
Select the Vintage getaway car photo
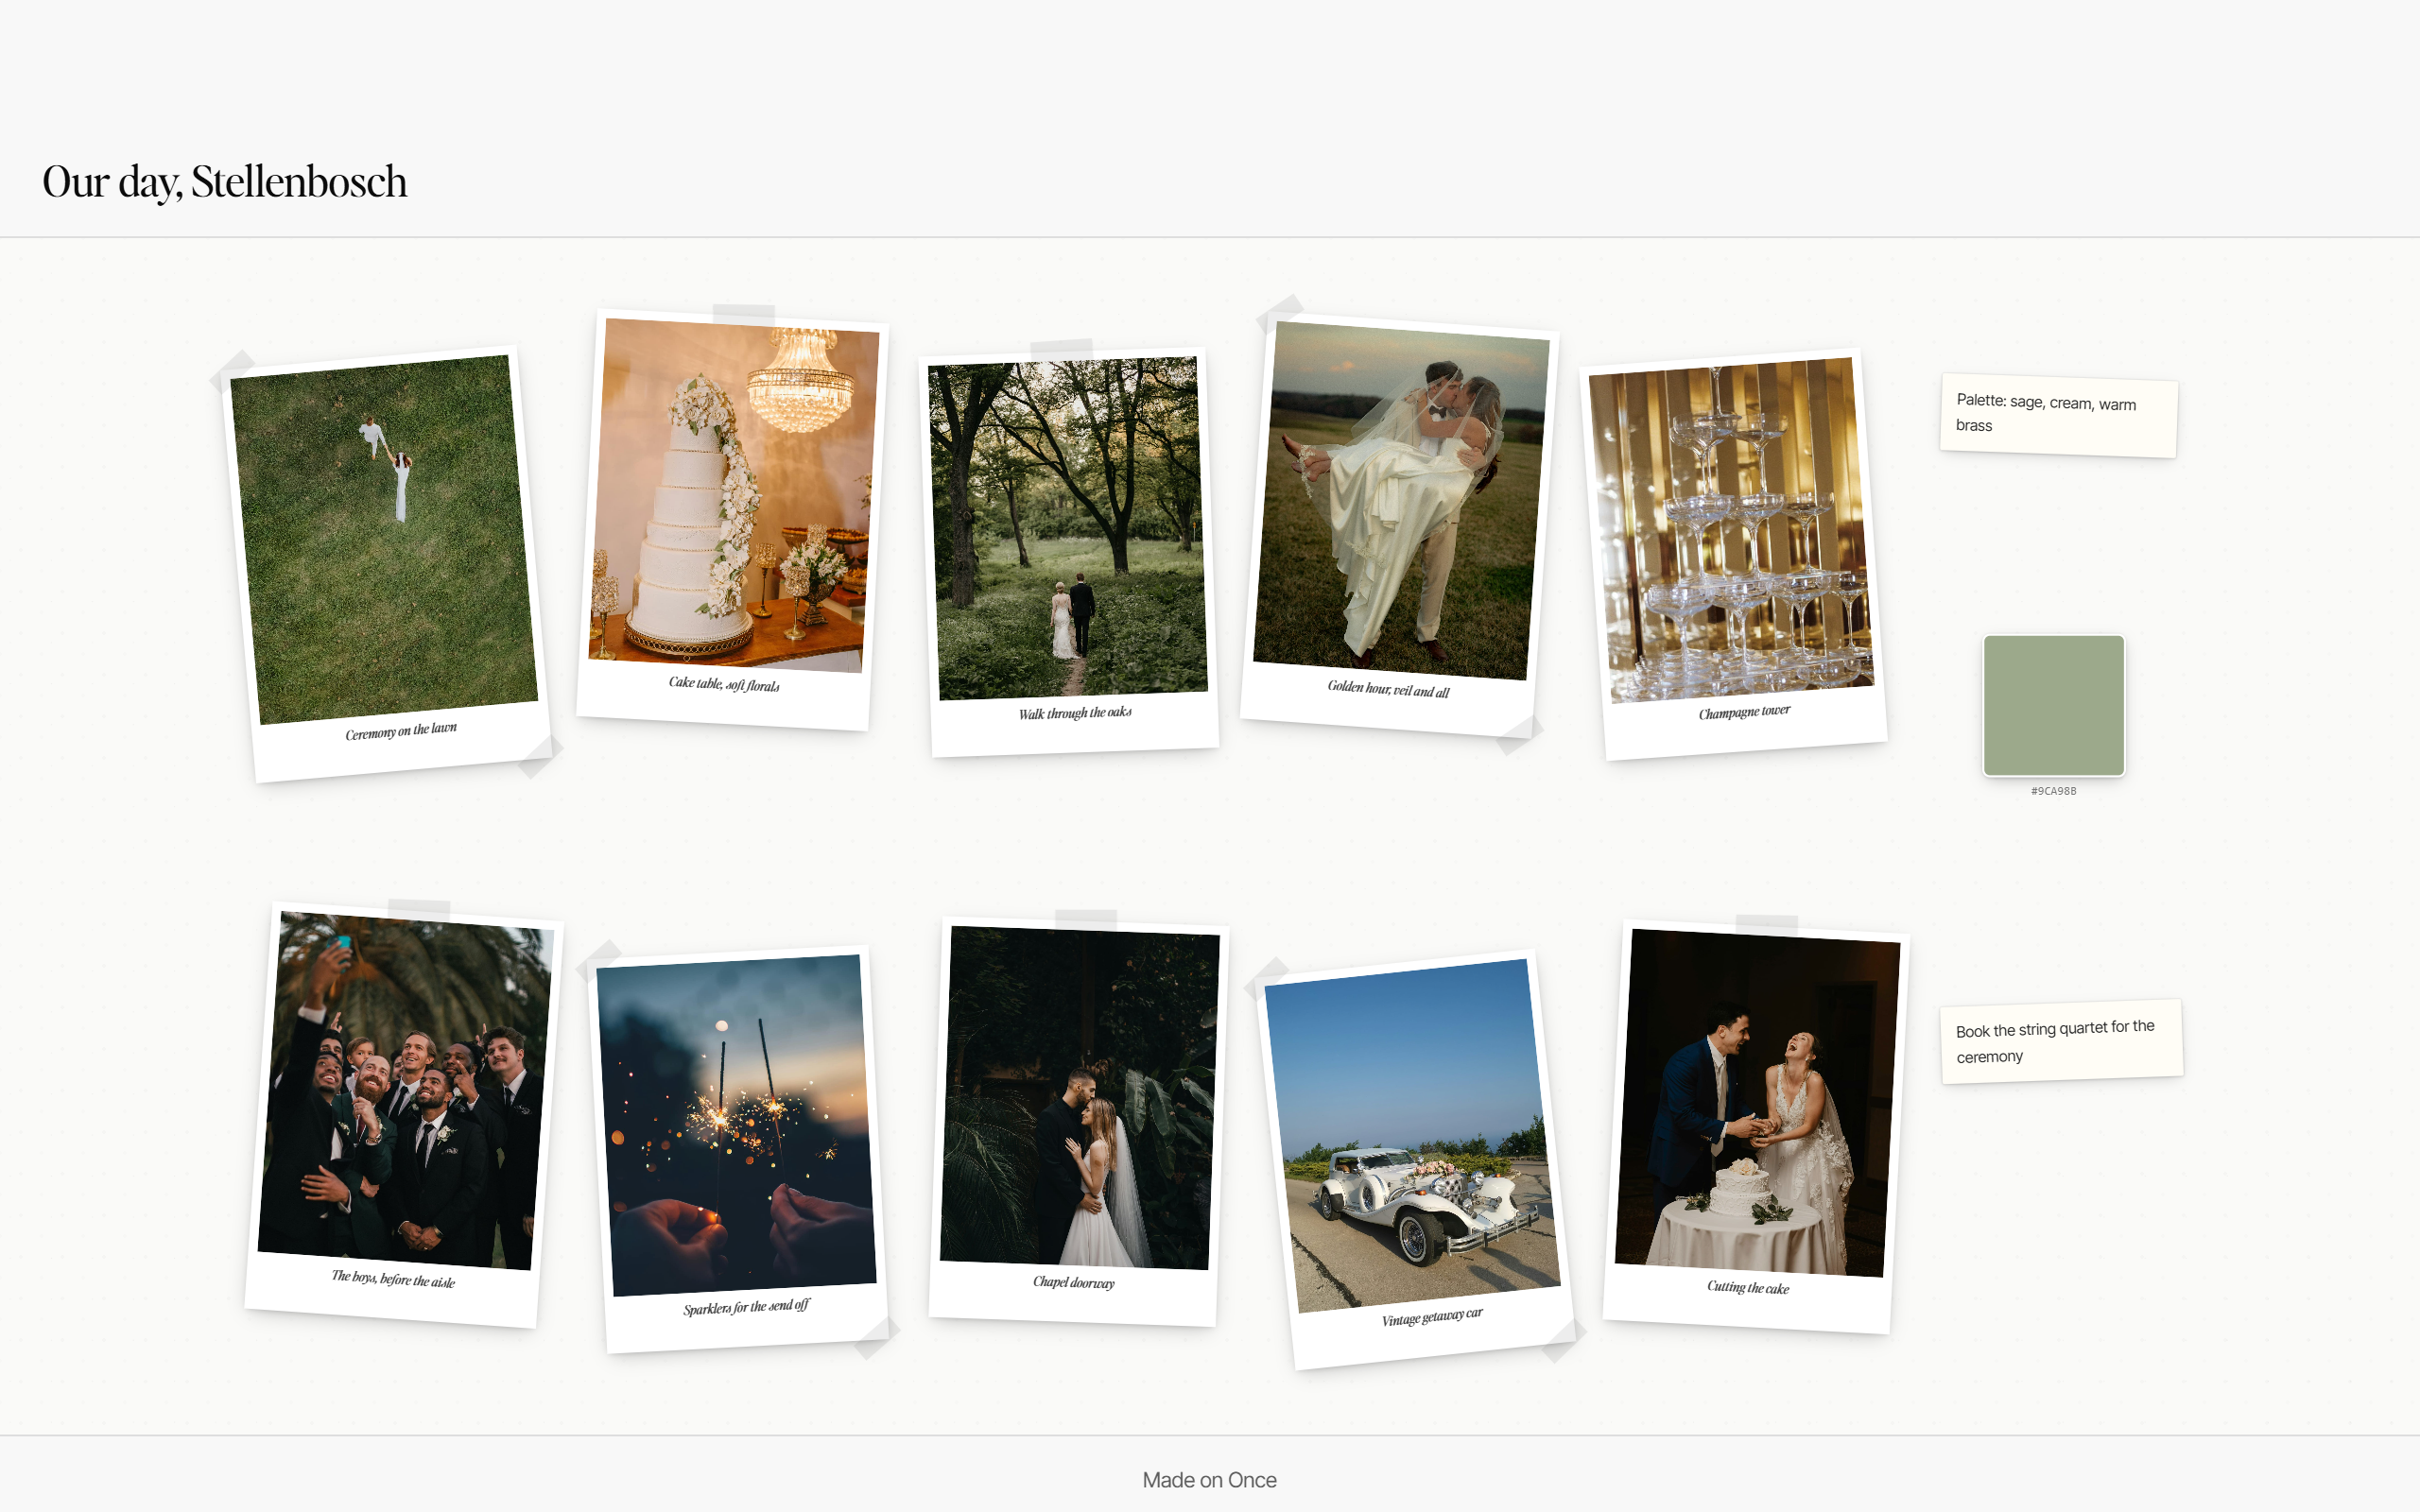1412,1135
